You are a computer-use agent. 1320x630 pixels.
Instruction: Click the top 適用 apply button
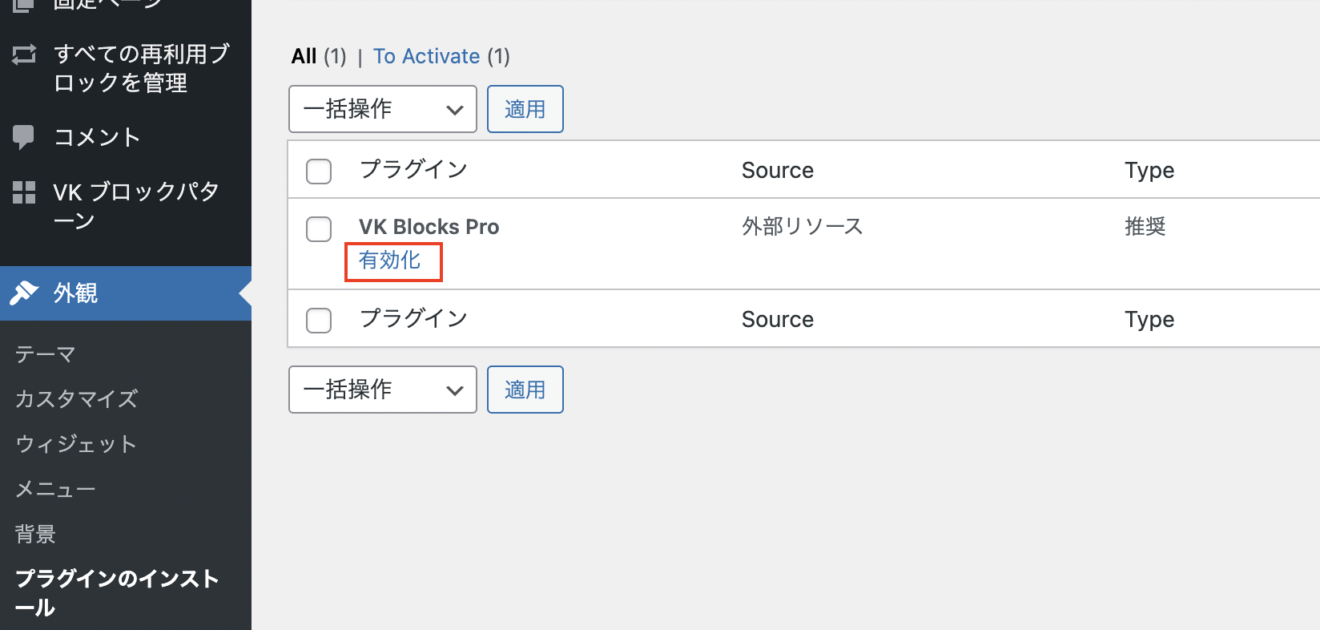click(525, 109)
